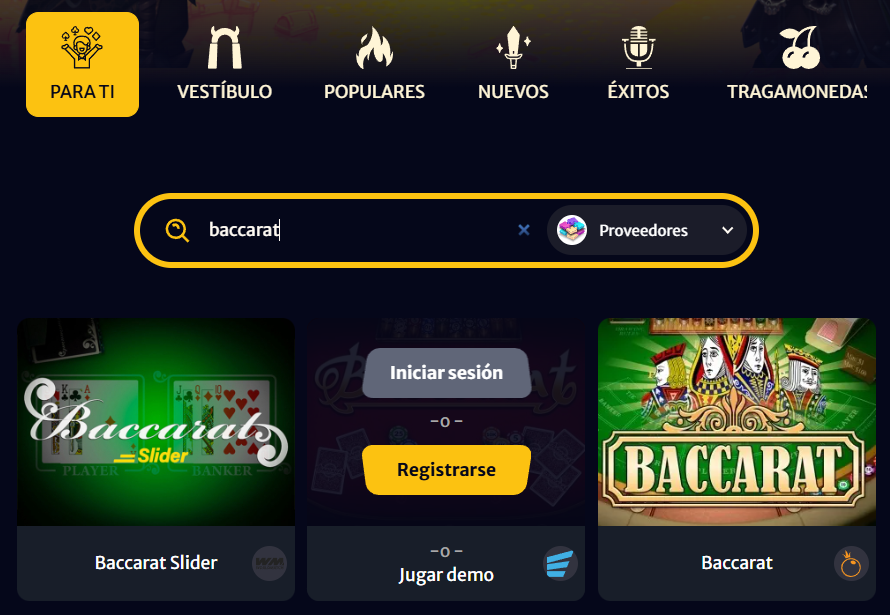The height and width of the screenshot is (615, 890).
Task: Switch to the VESTÍBULO tab
Action: pyautogui.click(x=225, y=64)
